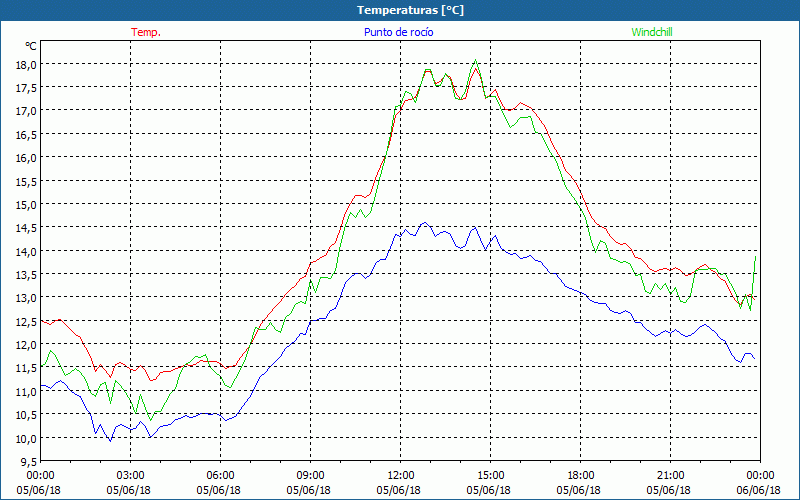The height and width of the screenshot is (500, 800).
Task: Click the 05/06/18 date under 18:00
Action: pos(579,490)
